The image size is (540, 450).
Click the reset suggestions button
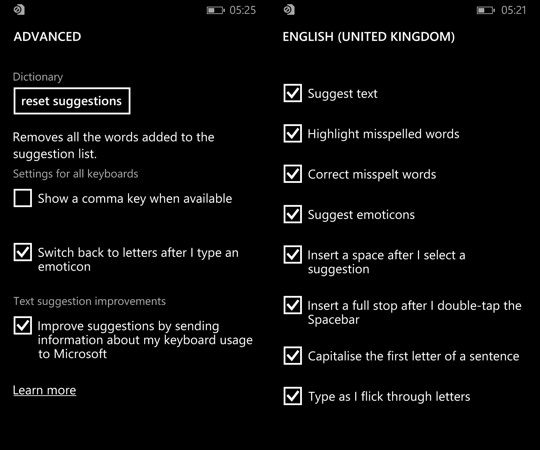click(x=72, y=101)
